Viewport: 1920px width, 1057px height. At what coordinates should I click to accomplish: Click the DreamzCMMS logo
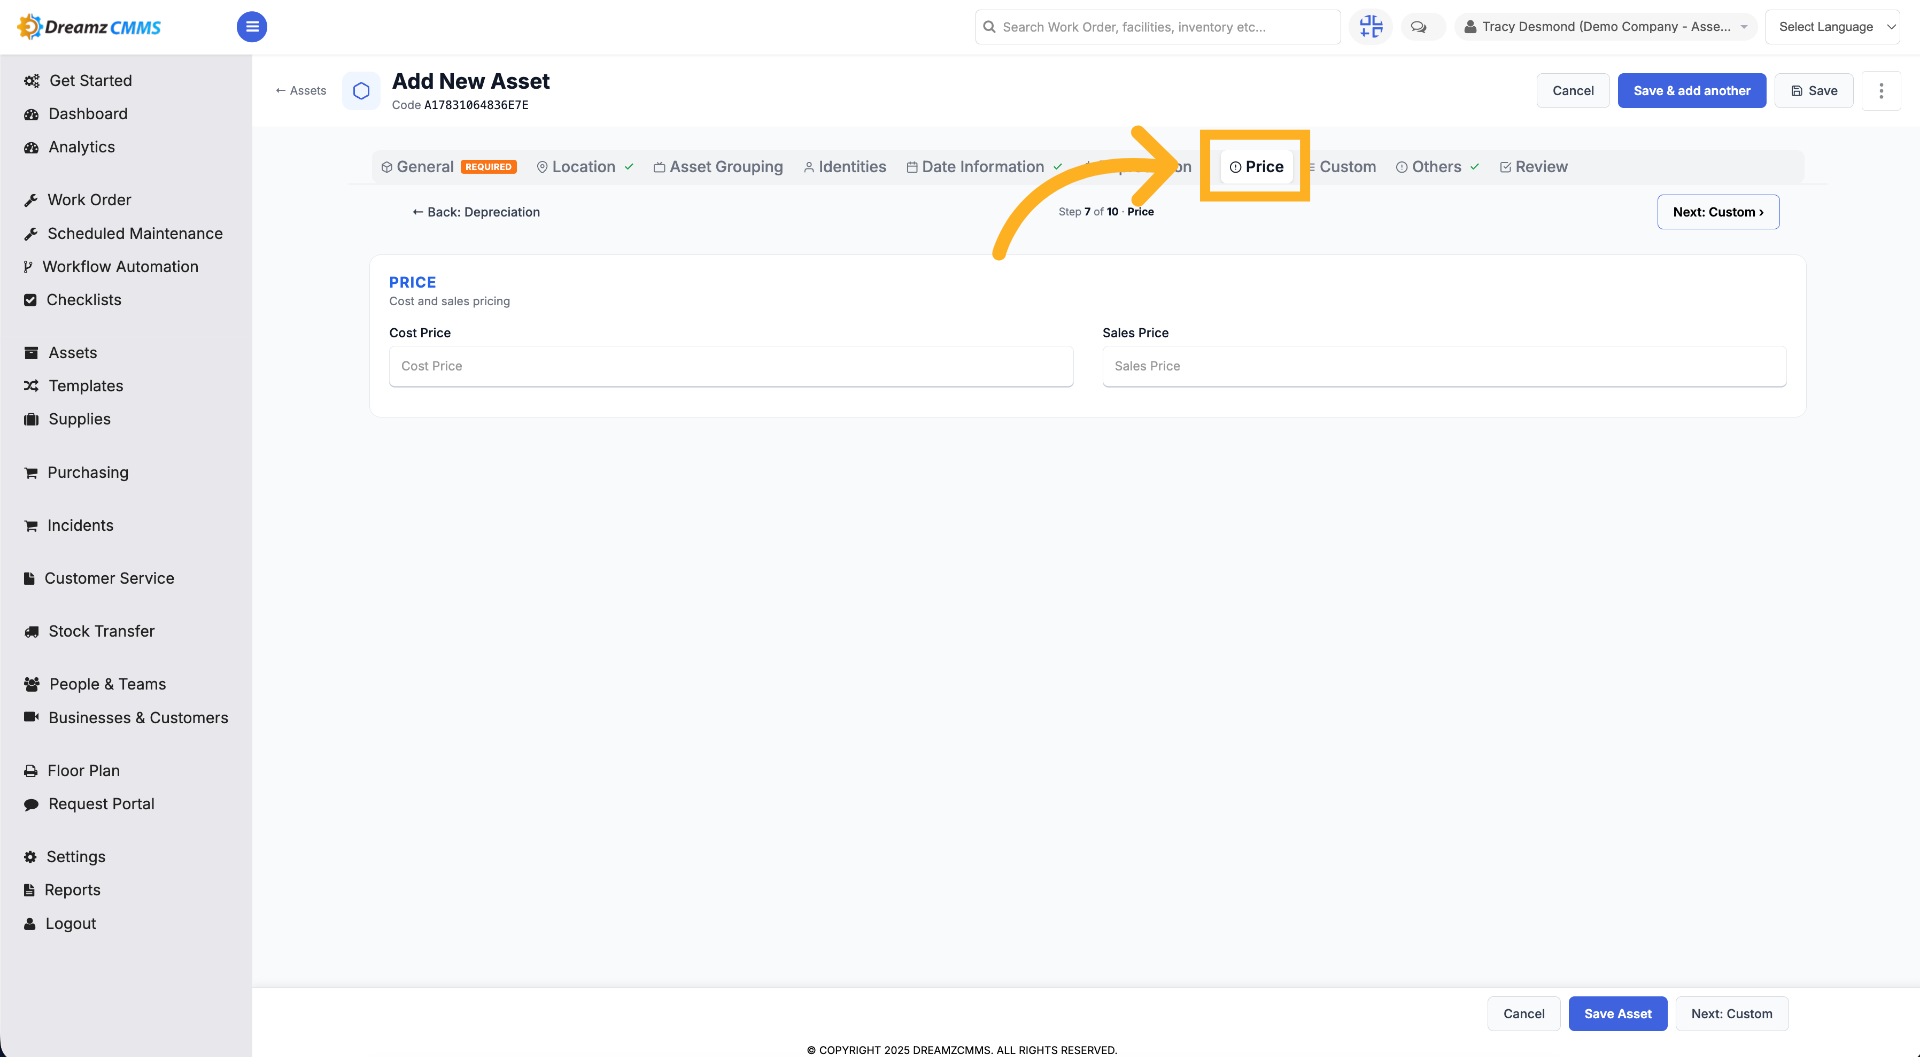click(x=90, y=27)
